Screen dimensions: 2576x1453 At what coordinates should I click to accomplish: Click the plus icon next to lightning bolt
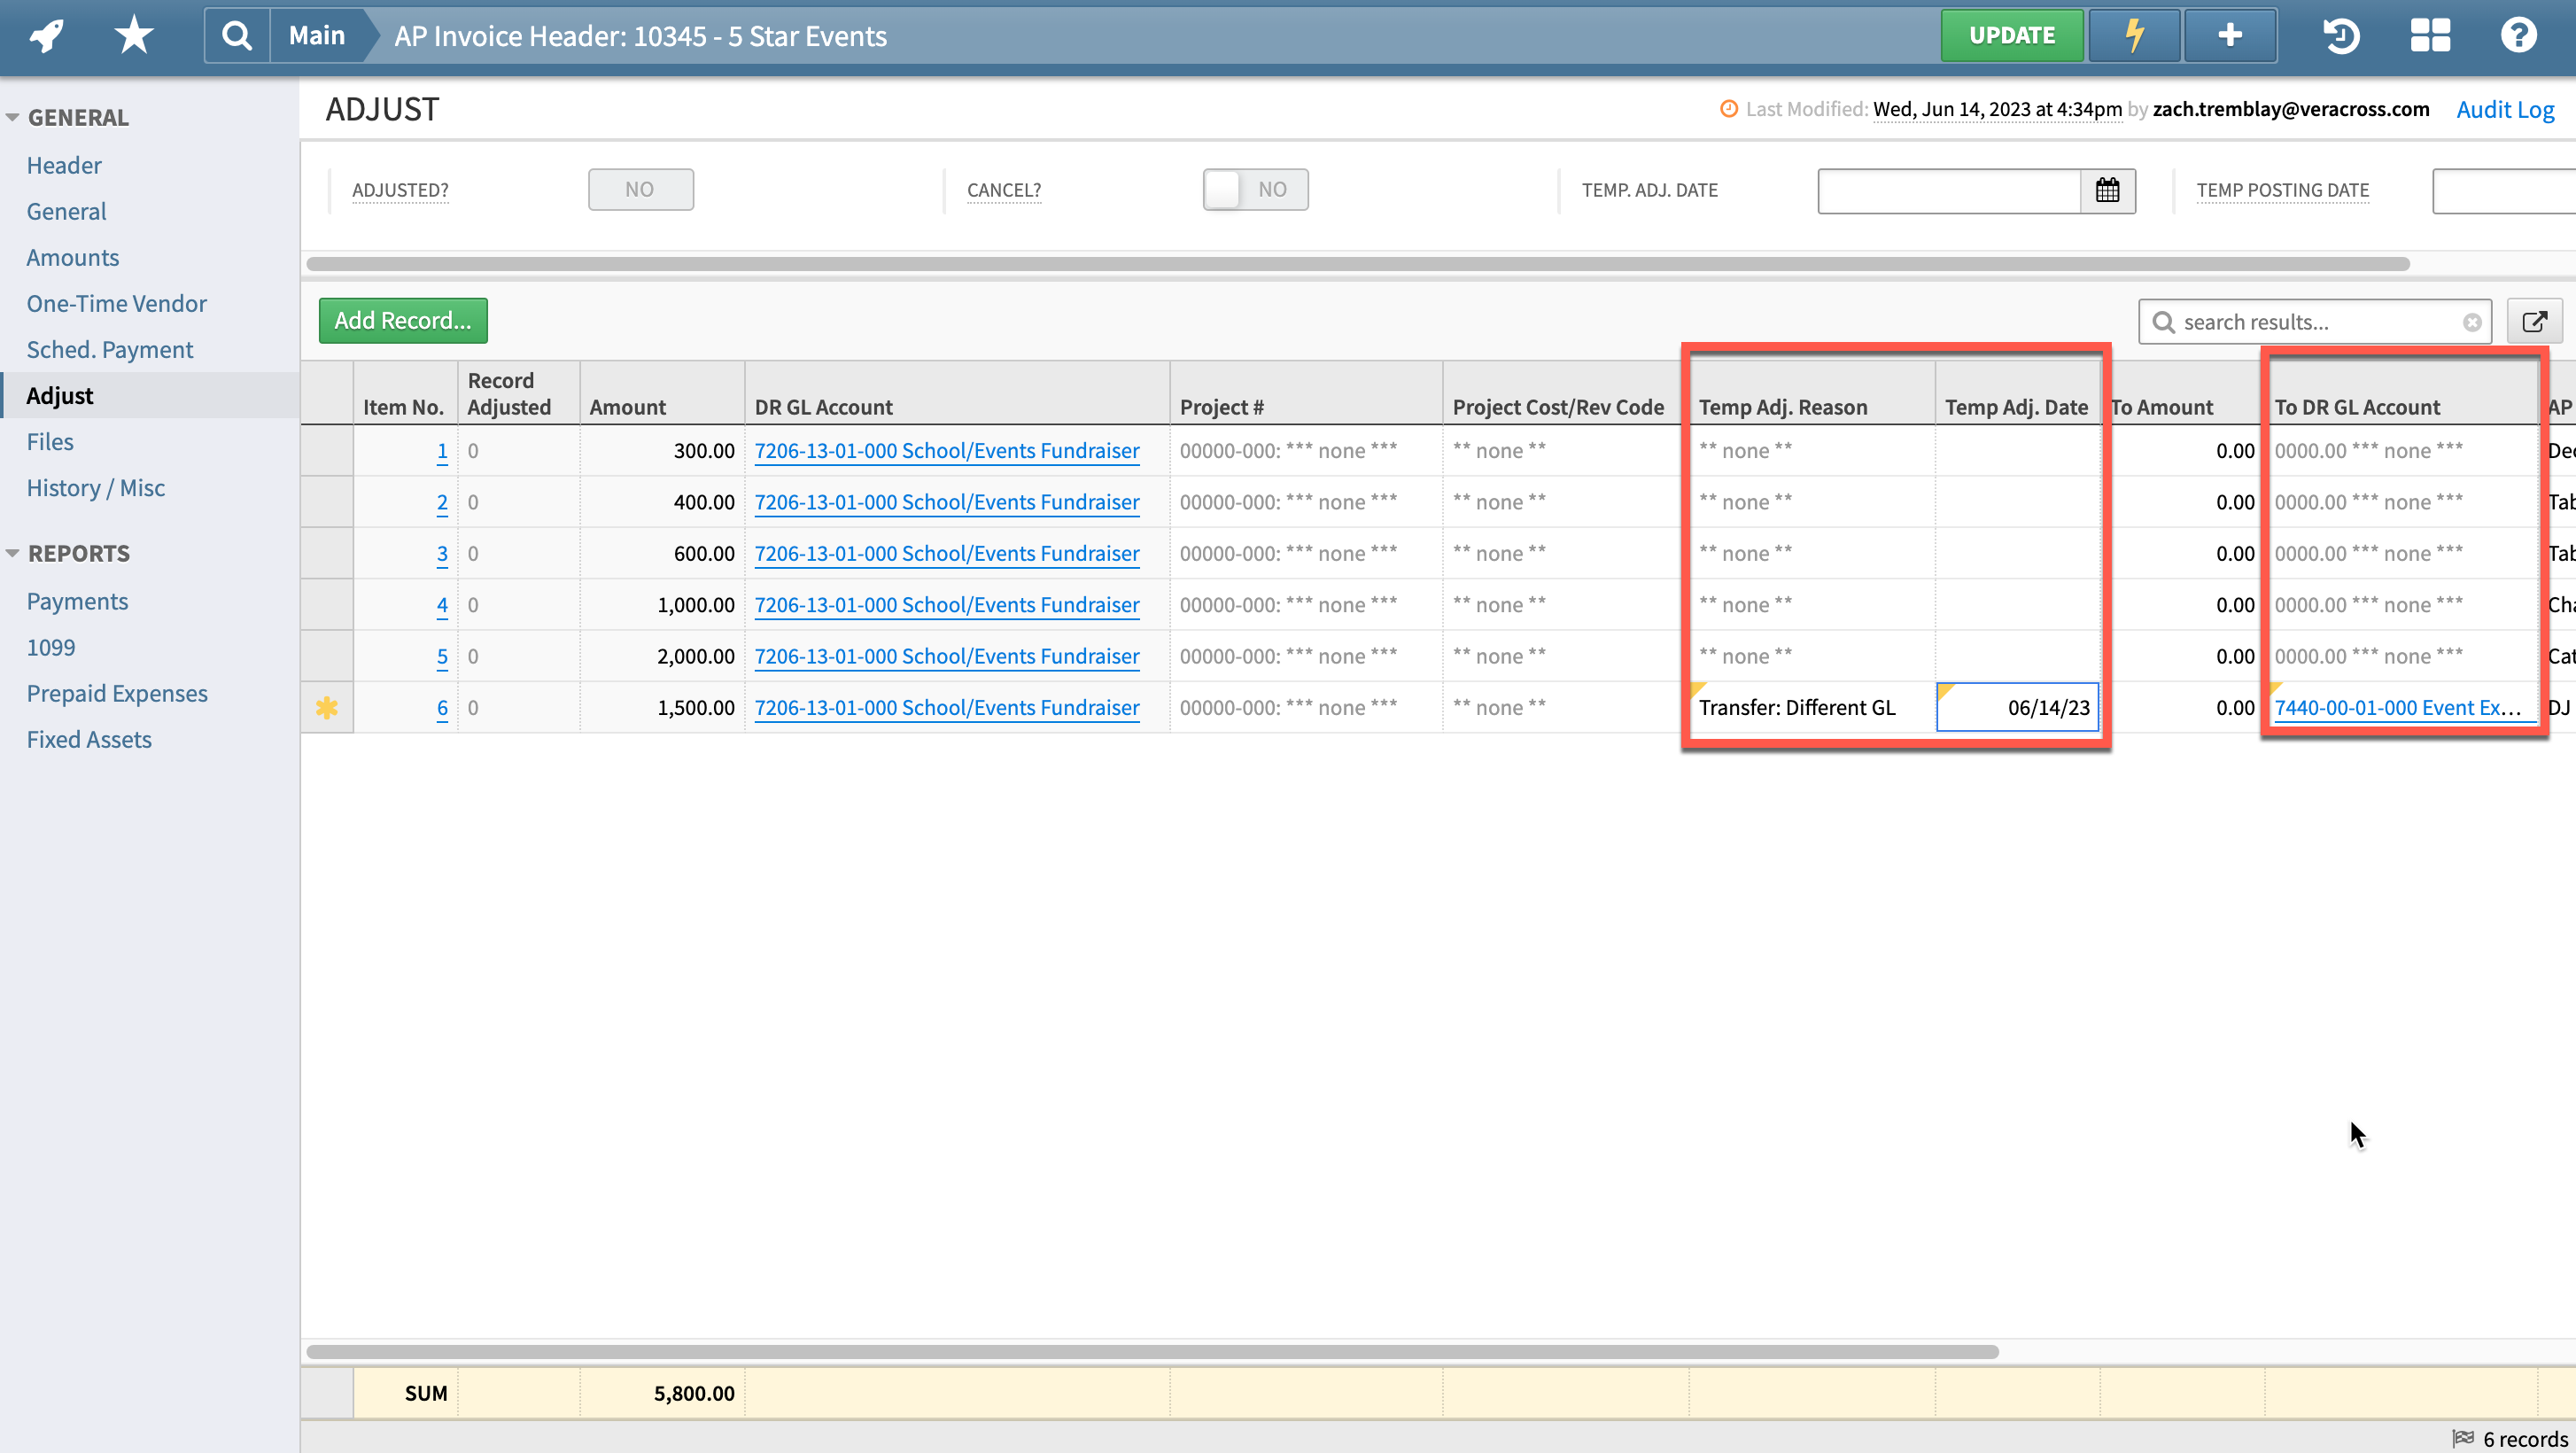point(2230,35)
